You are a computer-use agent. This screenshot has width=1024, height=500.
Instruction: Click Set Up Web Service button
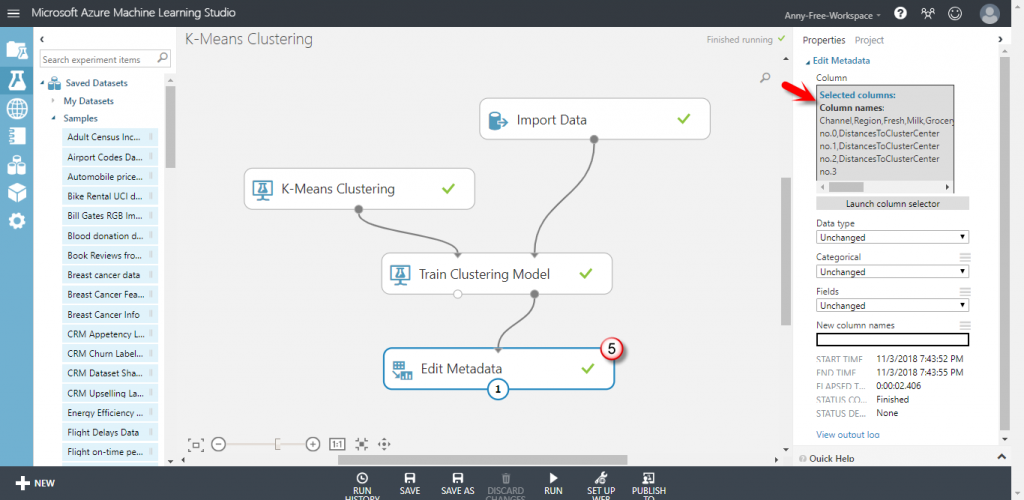pyautogui.click(x=601, y=484)
